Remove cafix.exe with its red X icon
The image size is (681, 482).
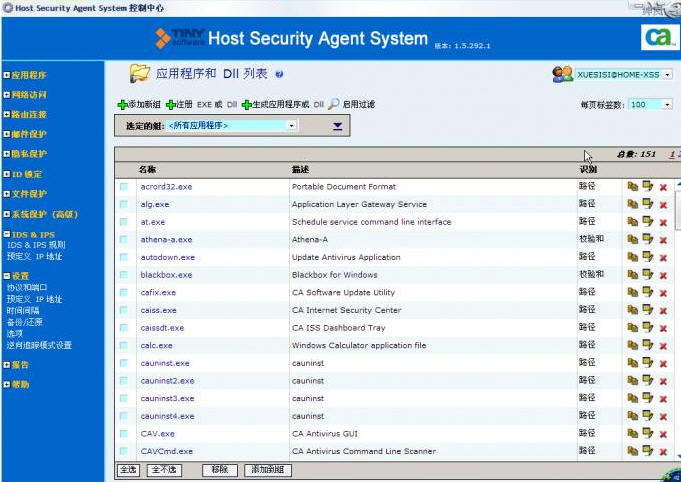[663, 293]
